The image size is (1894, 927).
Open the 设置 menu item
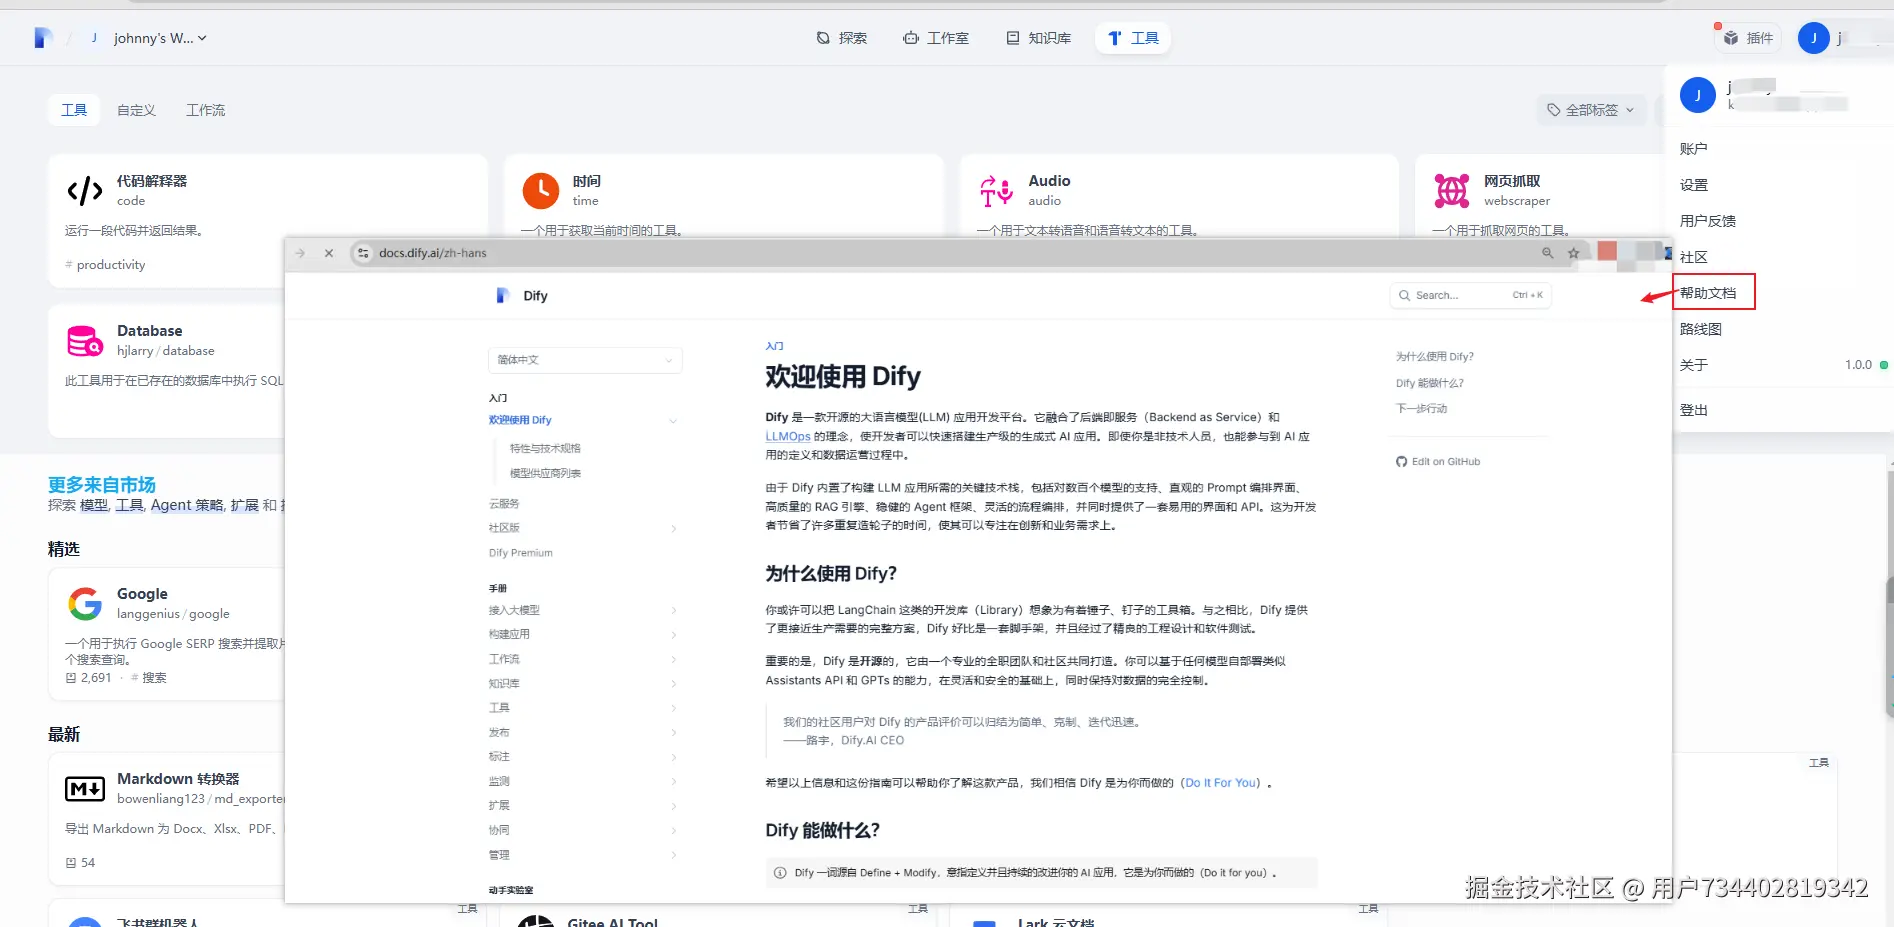[1693, 185]
